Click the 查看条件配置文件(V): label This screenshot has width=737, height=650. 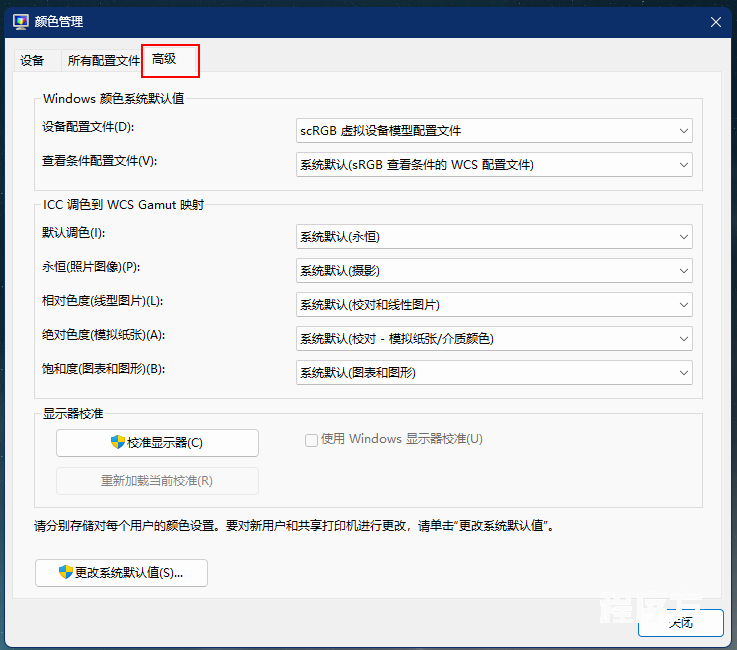(100, 161)
